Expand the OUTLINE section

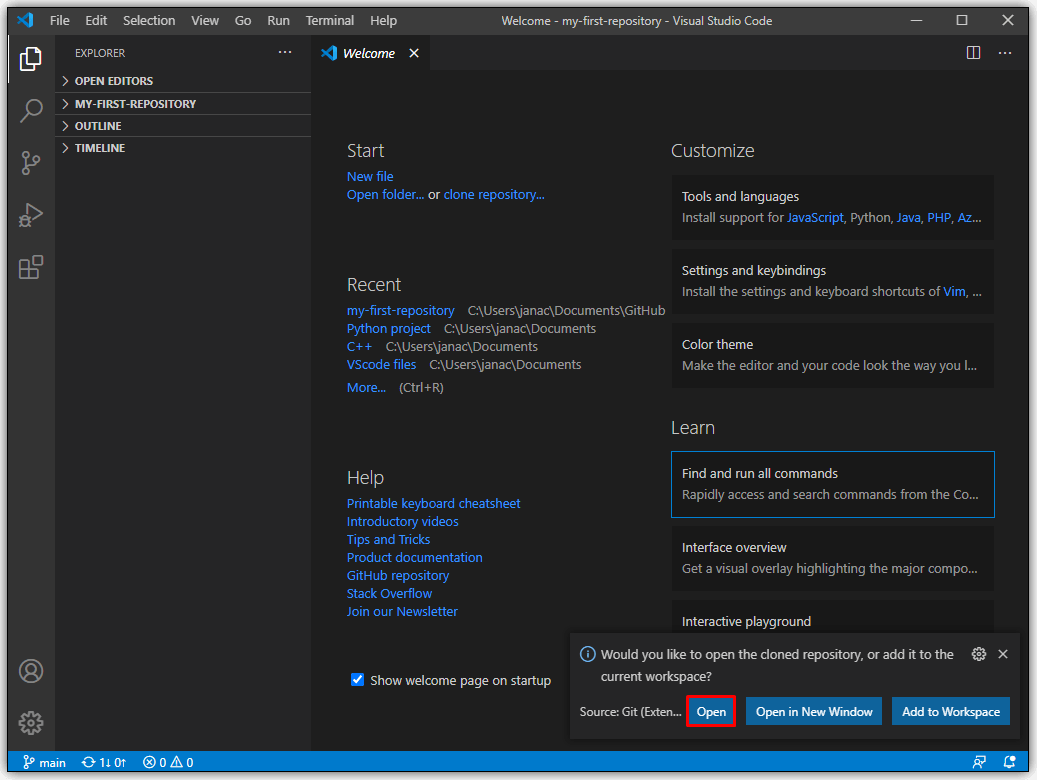[x=183, y=126]
